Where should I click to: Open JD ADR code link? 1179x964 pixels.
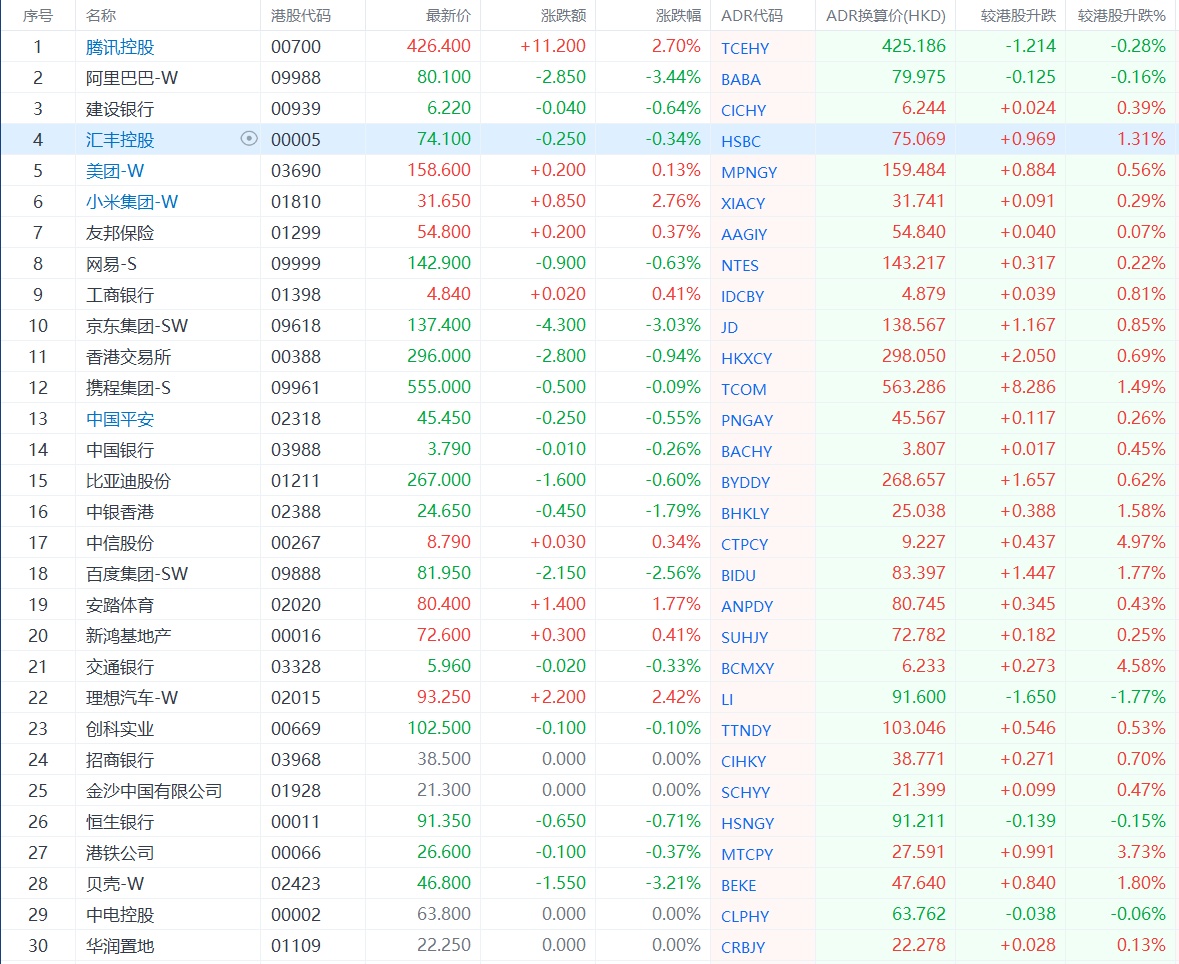[729, 328]
